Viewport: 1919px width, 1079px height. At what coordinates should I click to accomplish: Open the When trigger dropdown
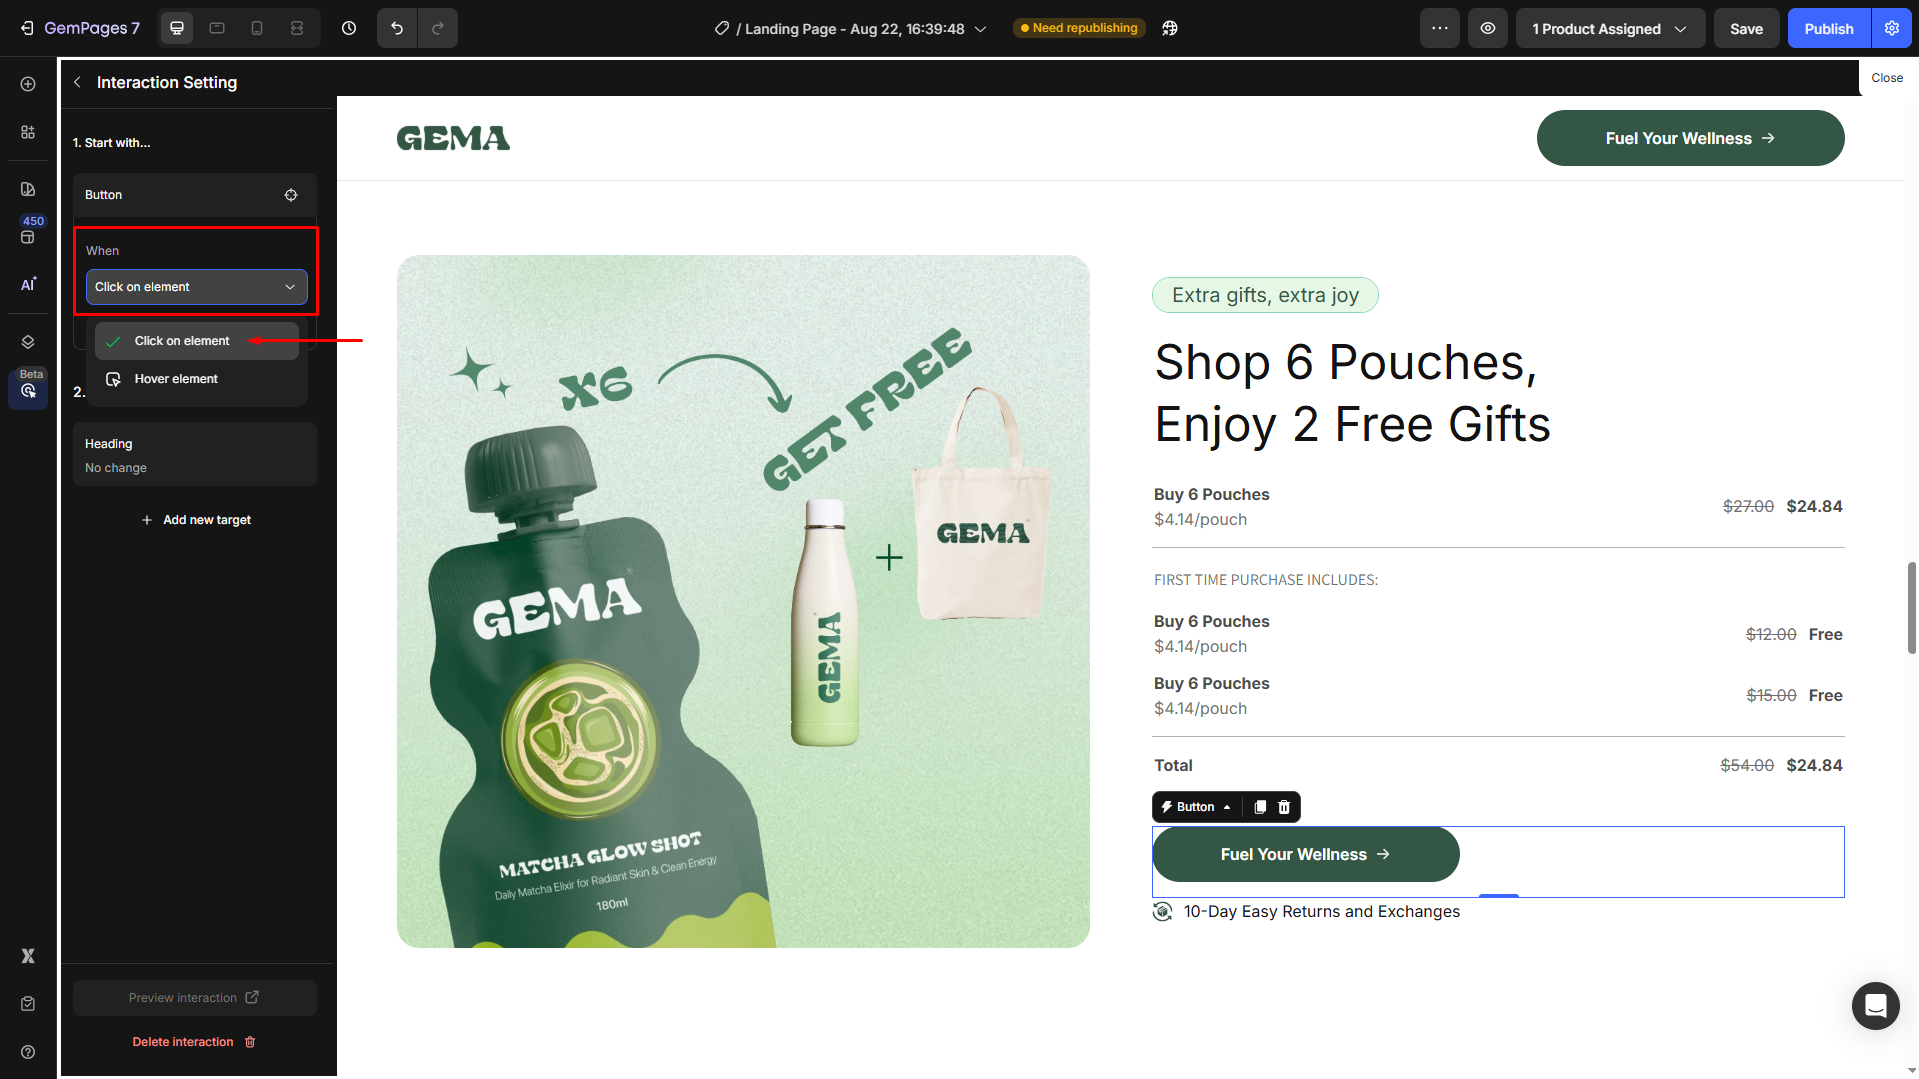[x=197, y=287]
